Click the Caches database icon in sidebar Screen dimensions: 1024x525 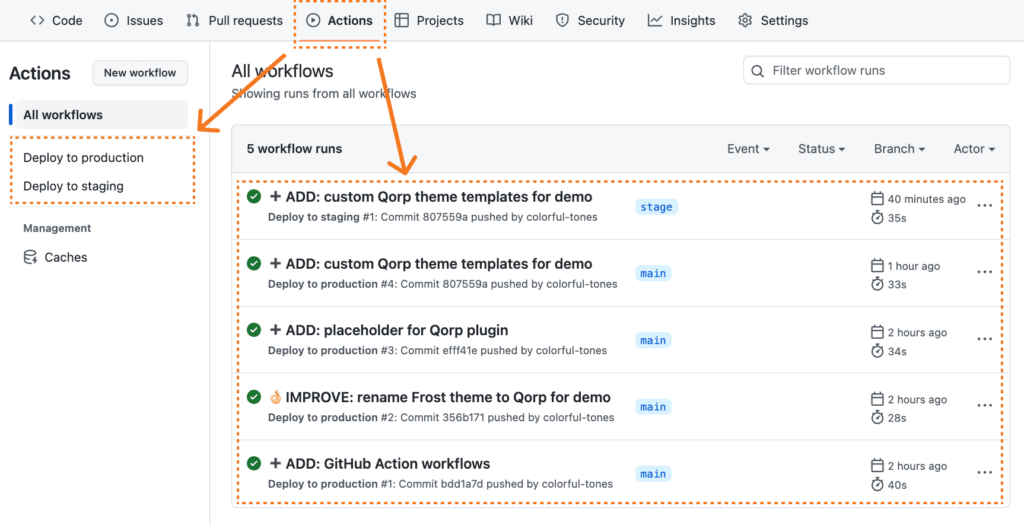click(30, 257)
